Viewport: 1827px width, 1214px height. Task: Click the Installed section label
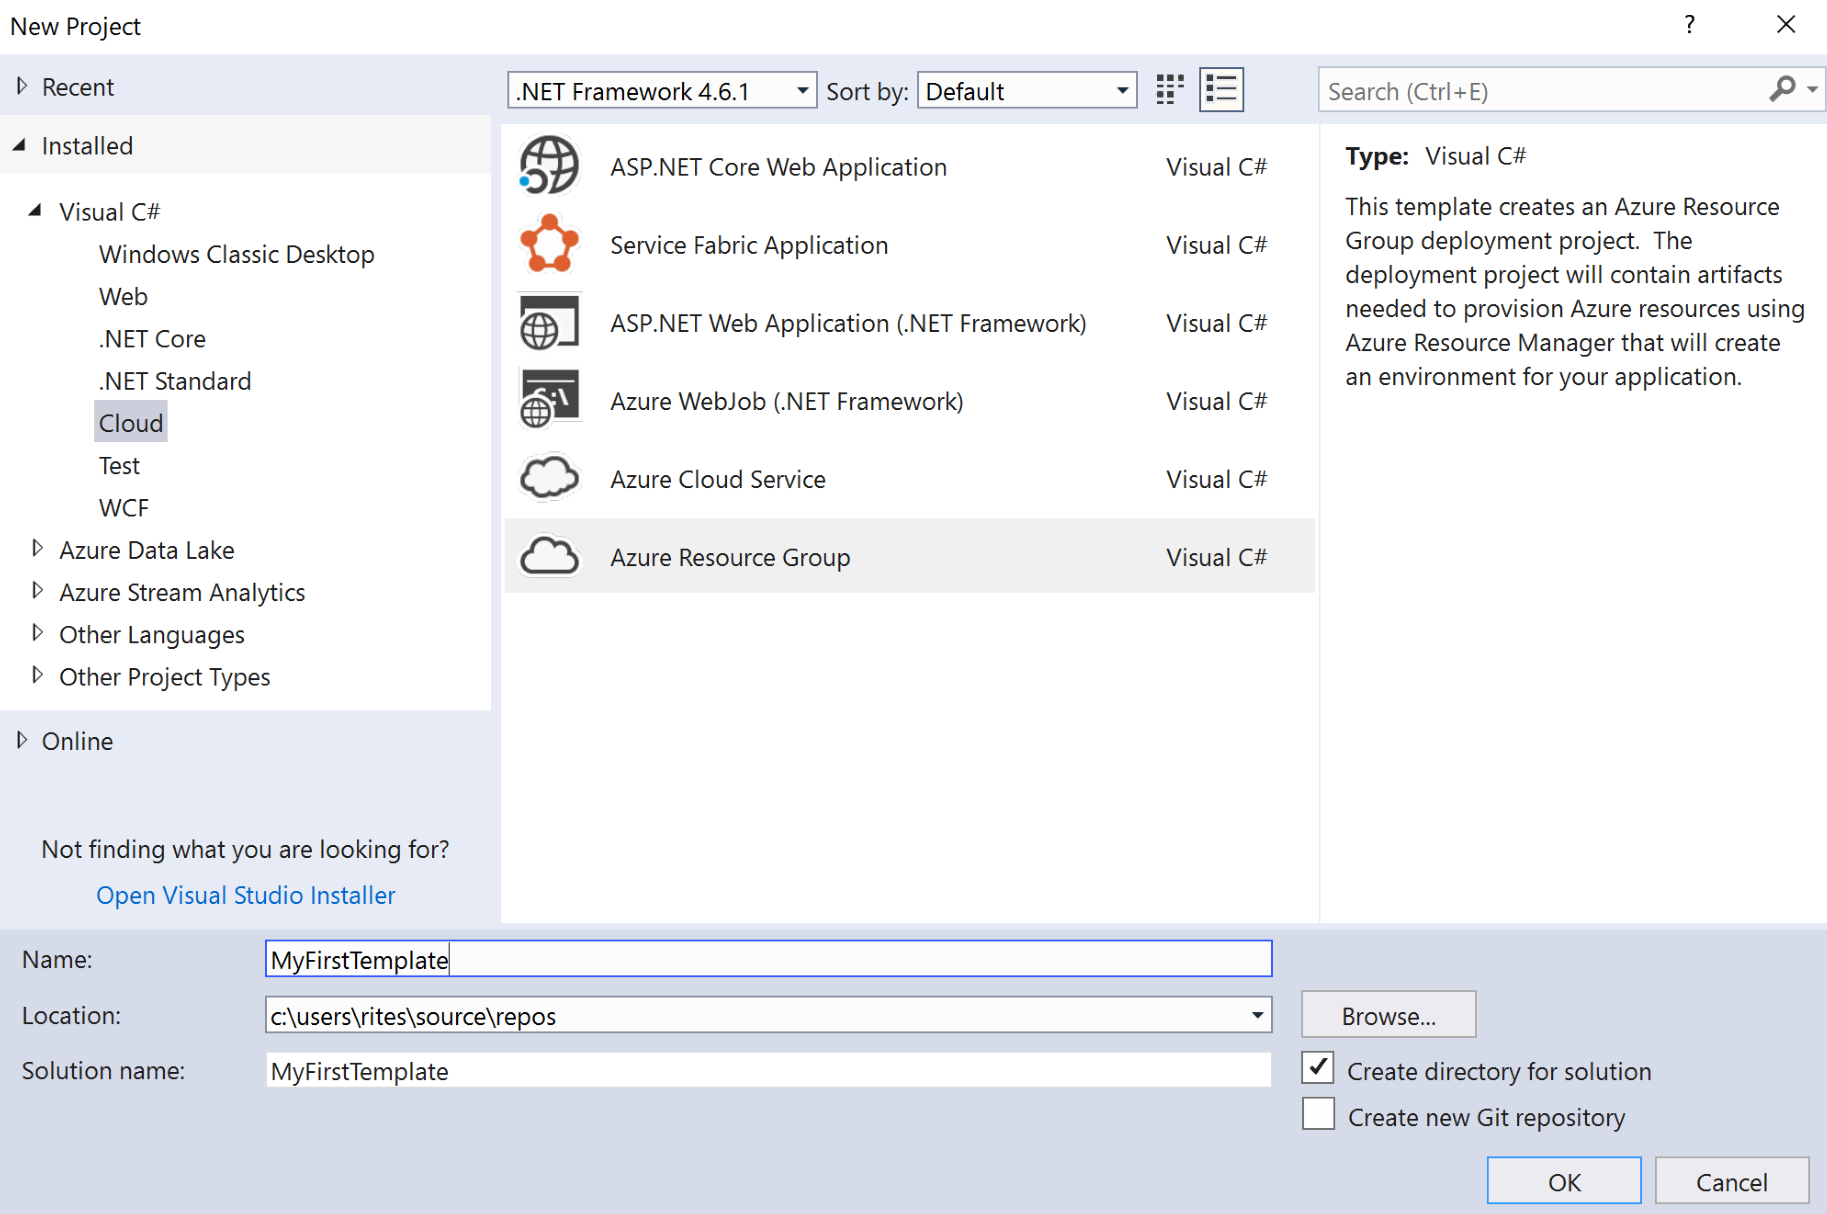point(87,146)
